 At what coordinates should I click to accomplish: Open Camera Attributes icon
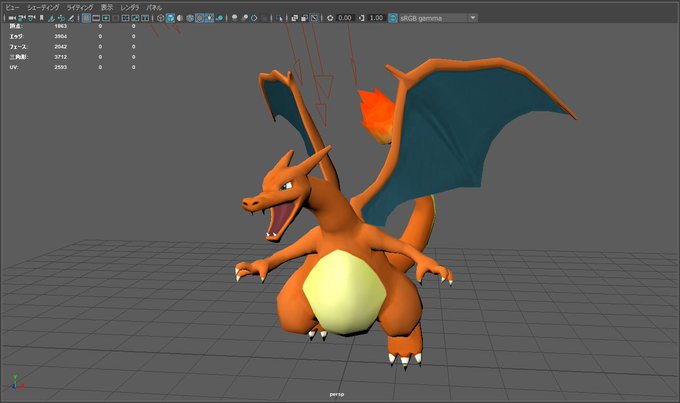pos(32,18)
